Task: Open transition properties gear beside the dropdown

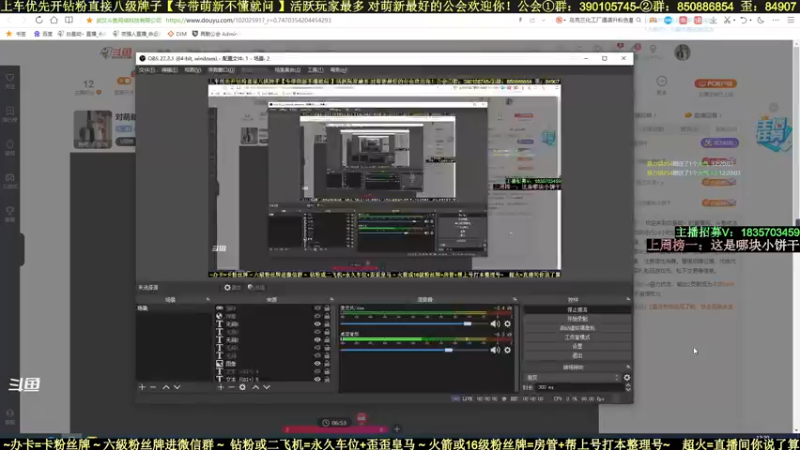Action: (x=627, y=378)
